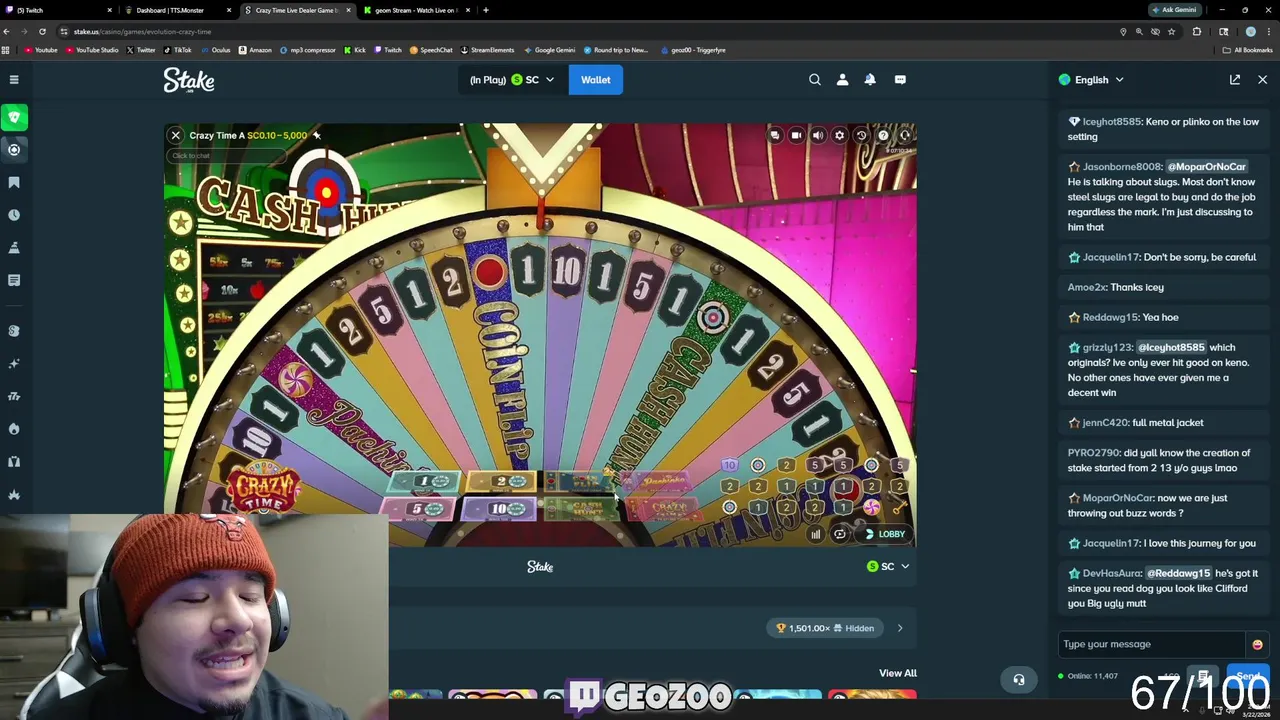Open the hamburger sidebar menu
Screen dimensions: 1280x720
[14, 80]
